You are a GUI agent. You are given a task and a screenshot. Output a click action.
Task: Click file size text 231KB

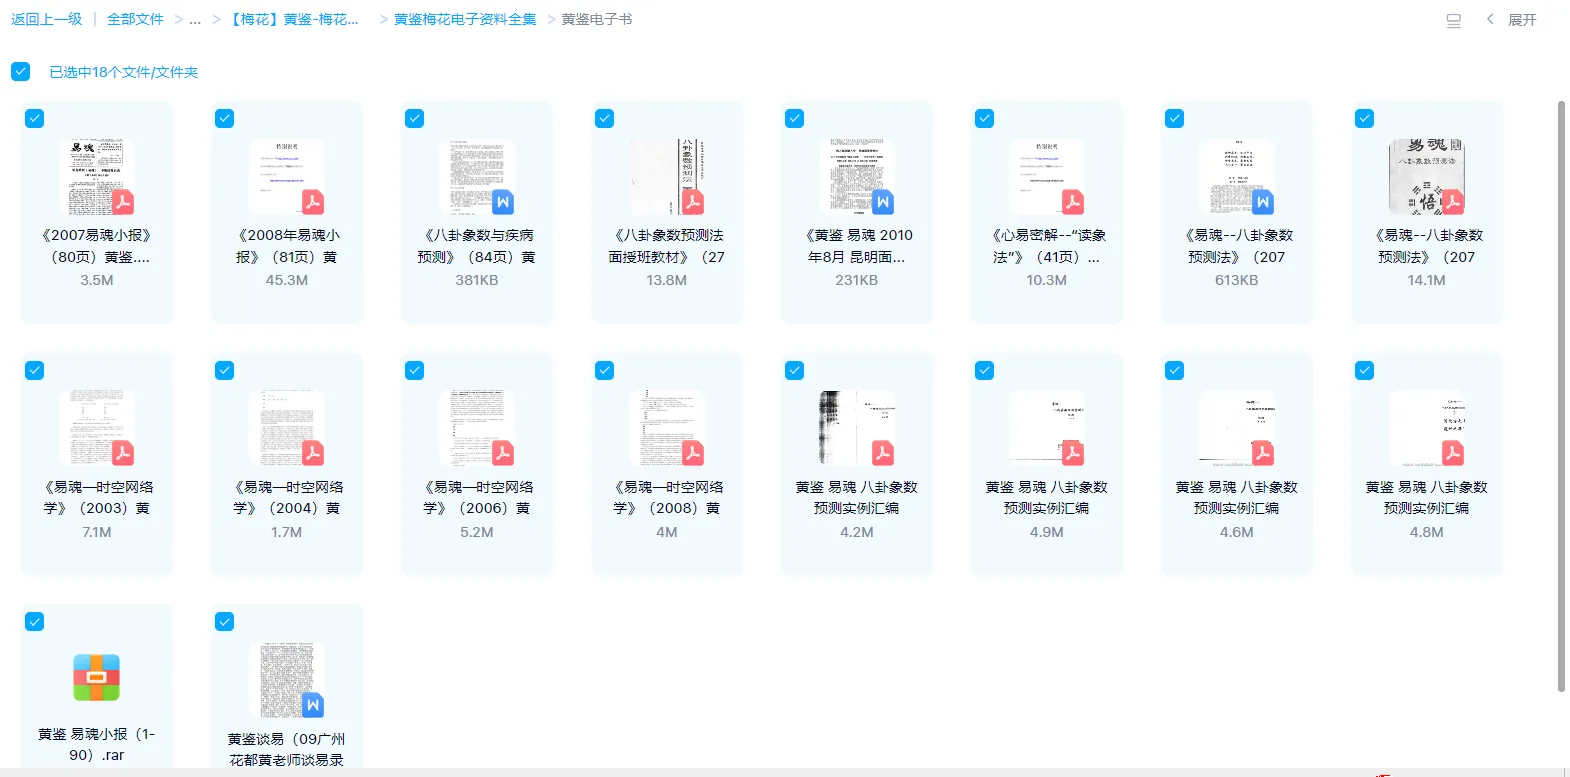857,280
